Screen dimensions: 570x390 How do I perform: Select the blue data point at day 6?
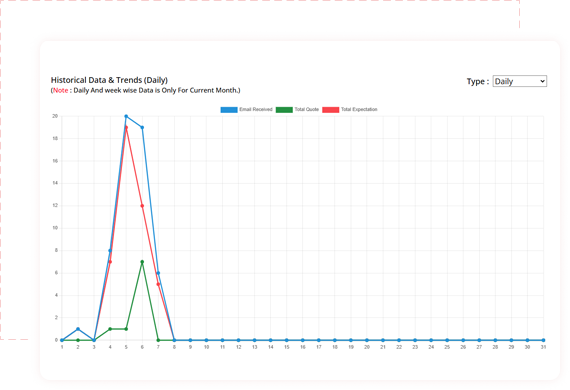pyautogui.click(x=142, y=128)
